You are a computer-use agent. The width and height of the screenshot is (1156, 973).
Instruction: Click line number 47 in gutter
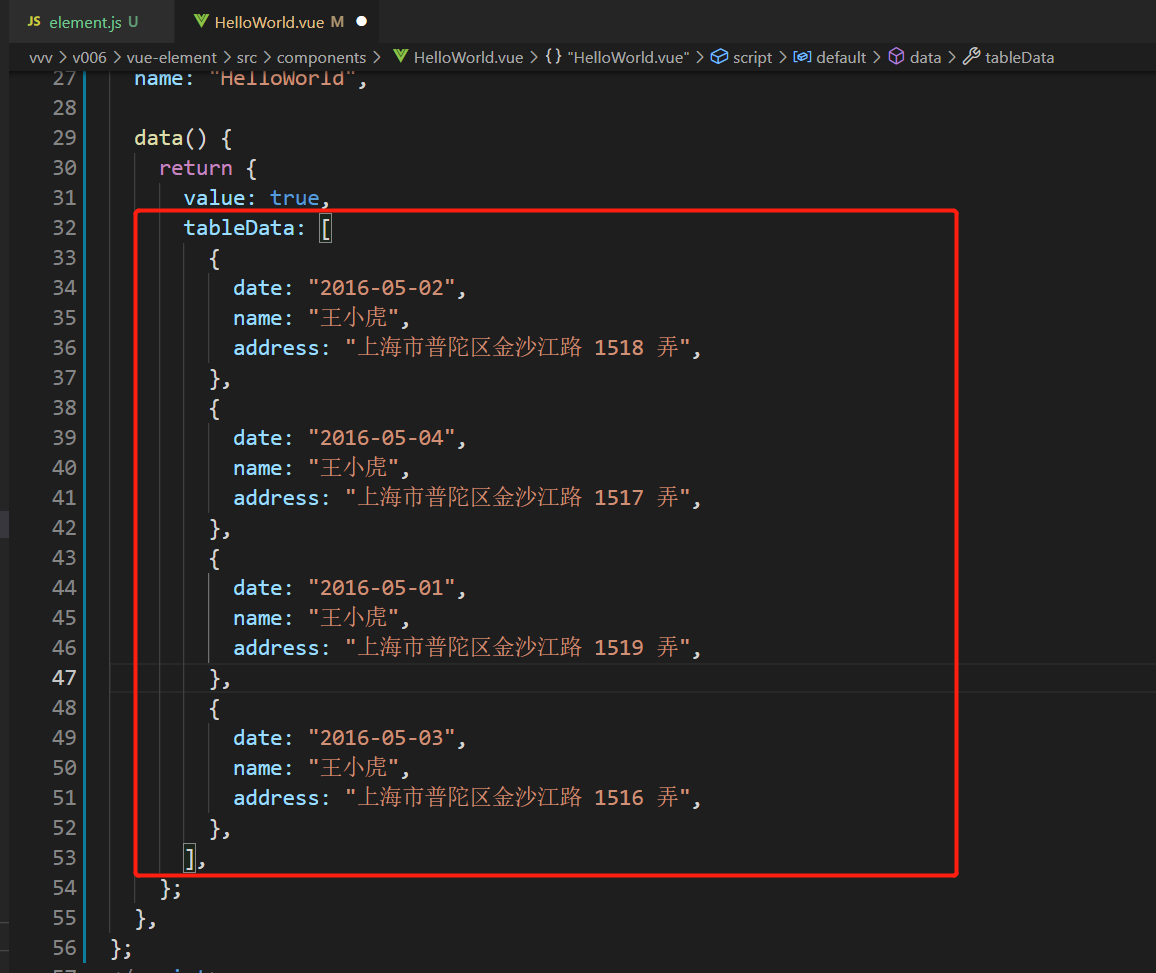click(x=64, y=677)
